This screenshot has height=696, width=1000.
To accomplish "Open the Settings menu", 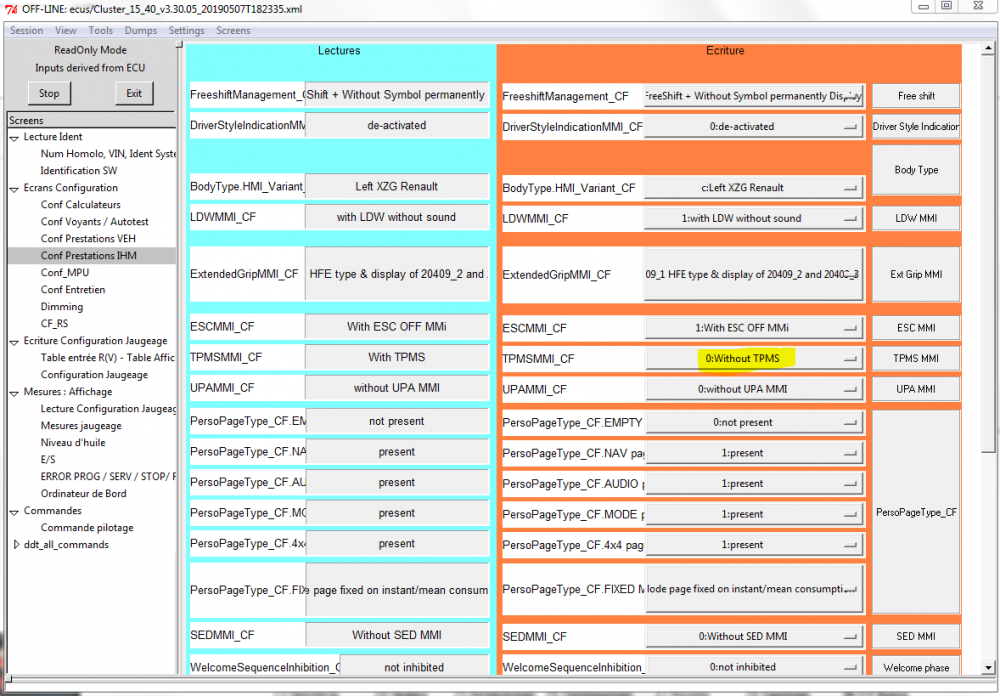I will pos(187,31).
